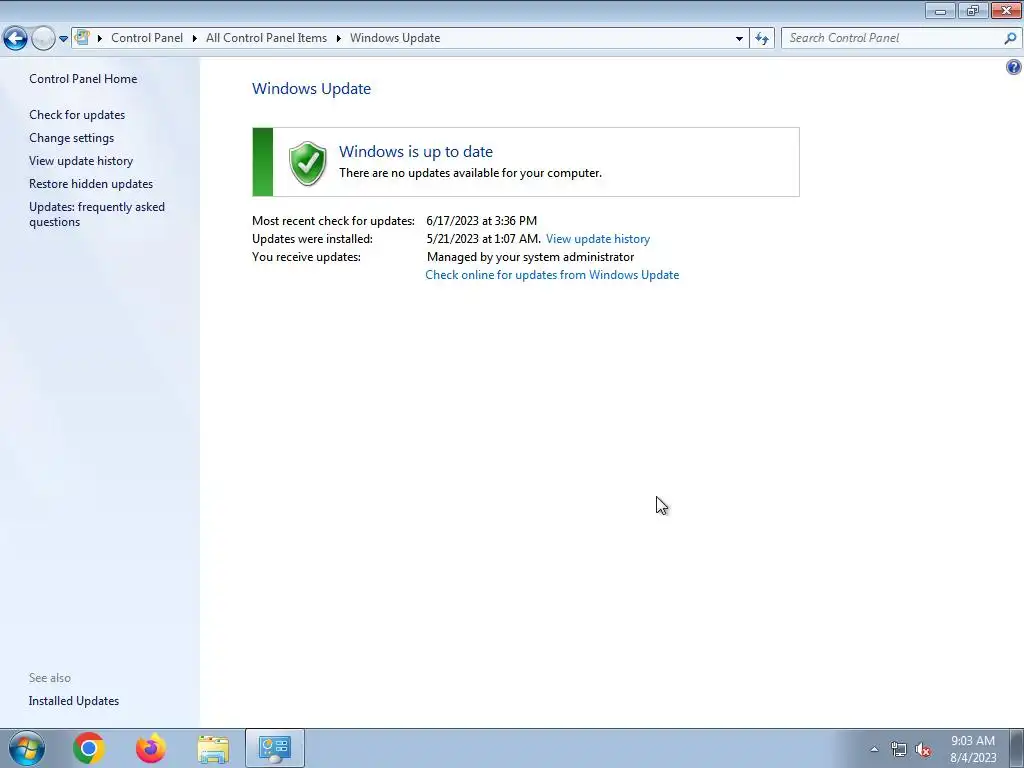Go back using the blue Back arrow

click(16, 39)
